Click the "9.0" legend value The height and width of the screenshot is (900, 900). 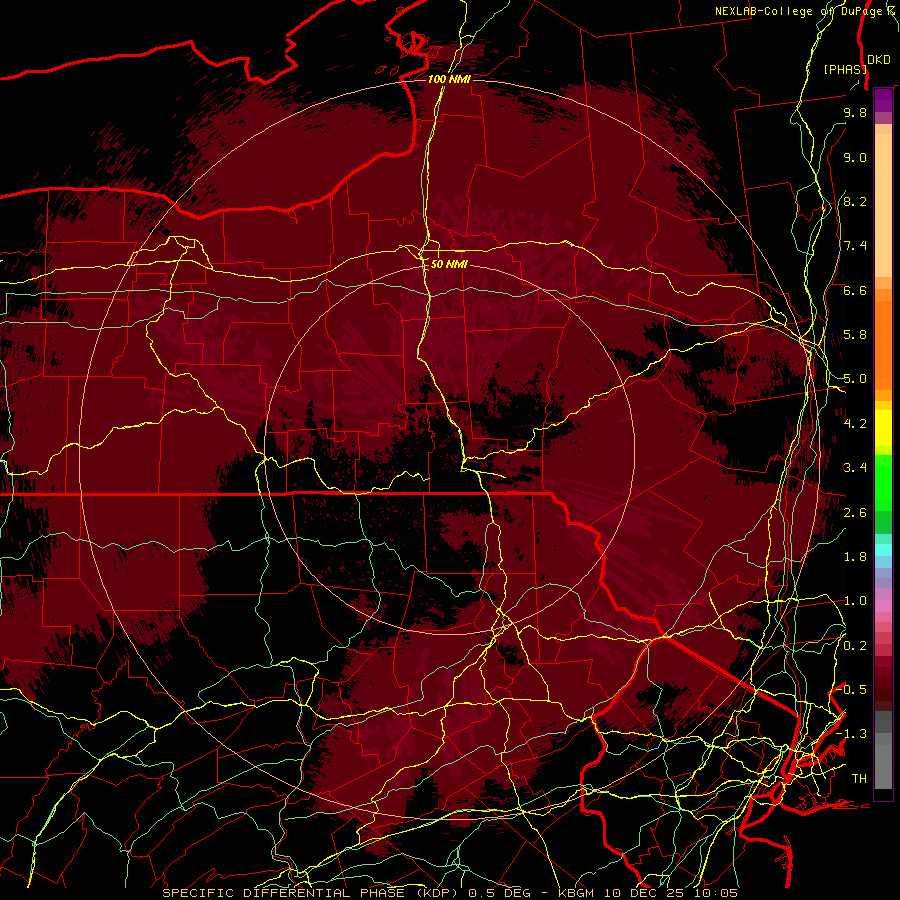[x=855, y=157]
